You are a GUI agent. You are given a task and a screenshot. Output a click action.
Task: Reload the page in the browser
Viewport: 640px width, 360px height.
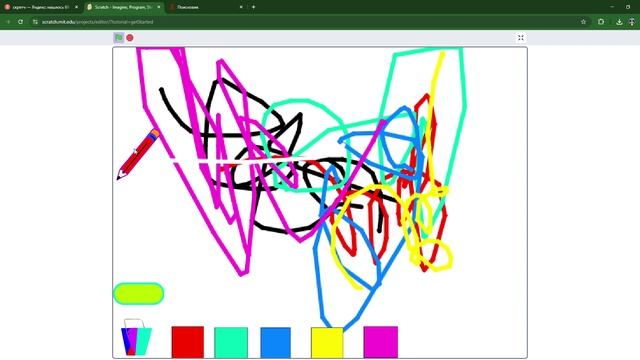tap(20, 22)
